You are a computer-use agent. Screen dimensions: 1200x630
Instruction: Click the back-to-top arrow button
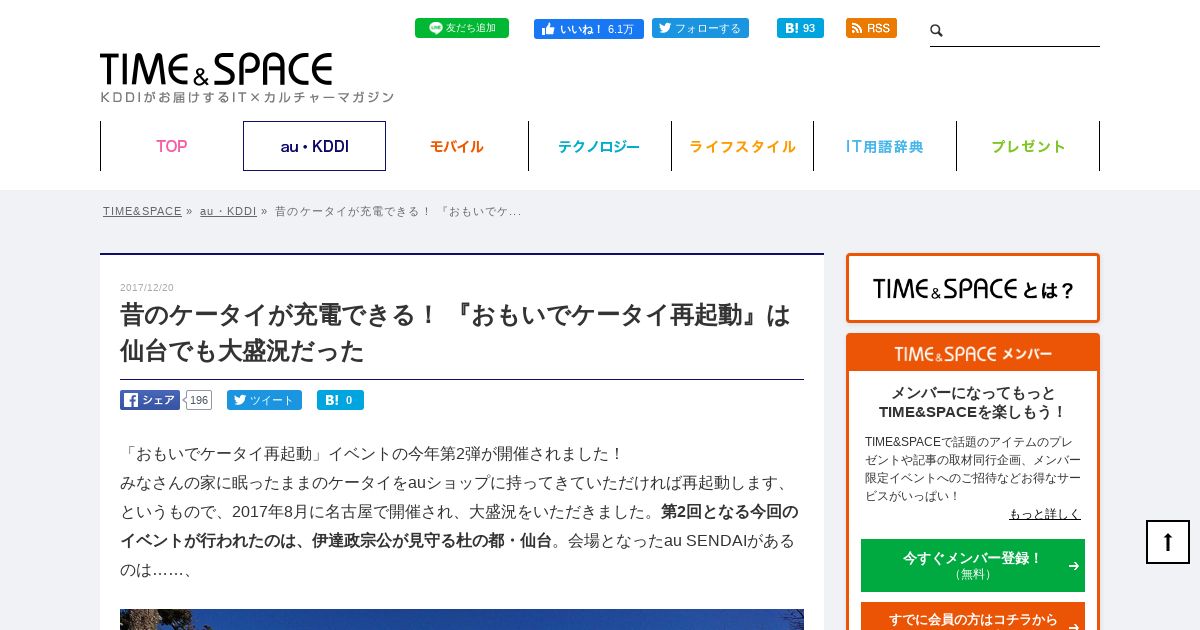pyautogui.click(x=1168, y=542)
